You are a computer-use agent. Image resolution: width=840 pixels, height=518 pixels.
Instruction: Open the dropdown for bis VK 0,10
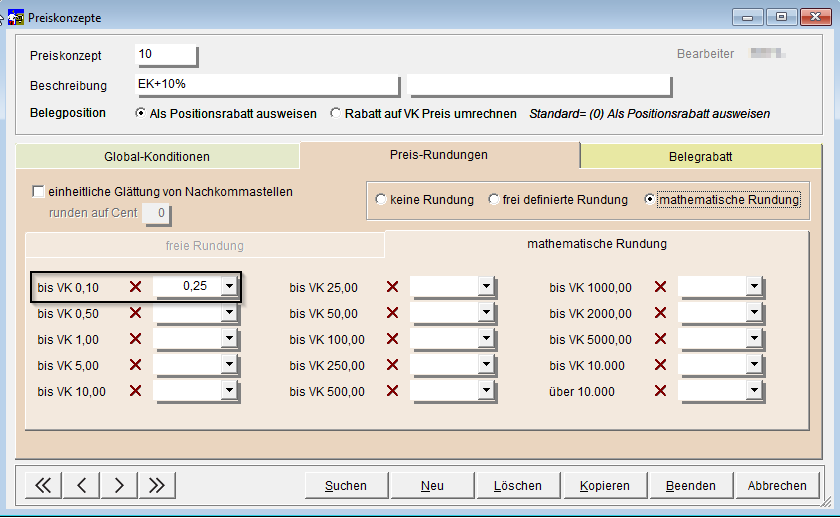click(x=229, y=286)
